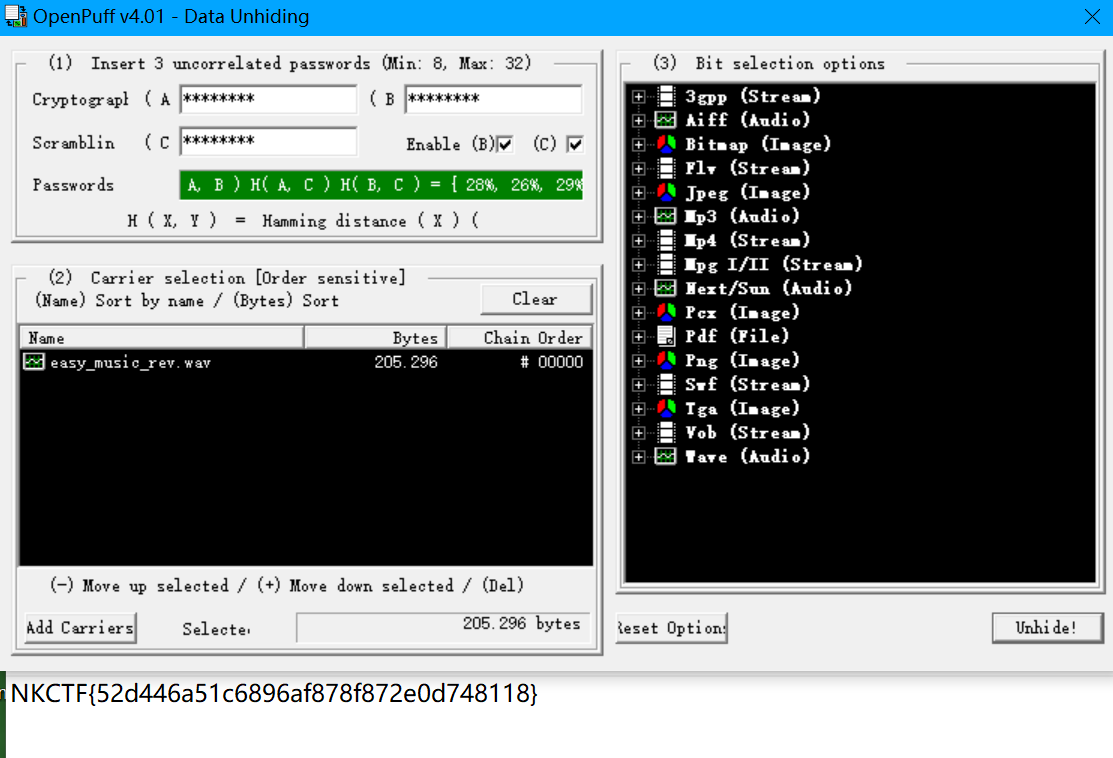Click the Unhide! button

(x=1047, y=627)
